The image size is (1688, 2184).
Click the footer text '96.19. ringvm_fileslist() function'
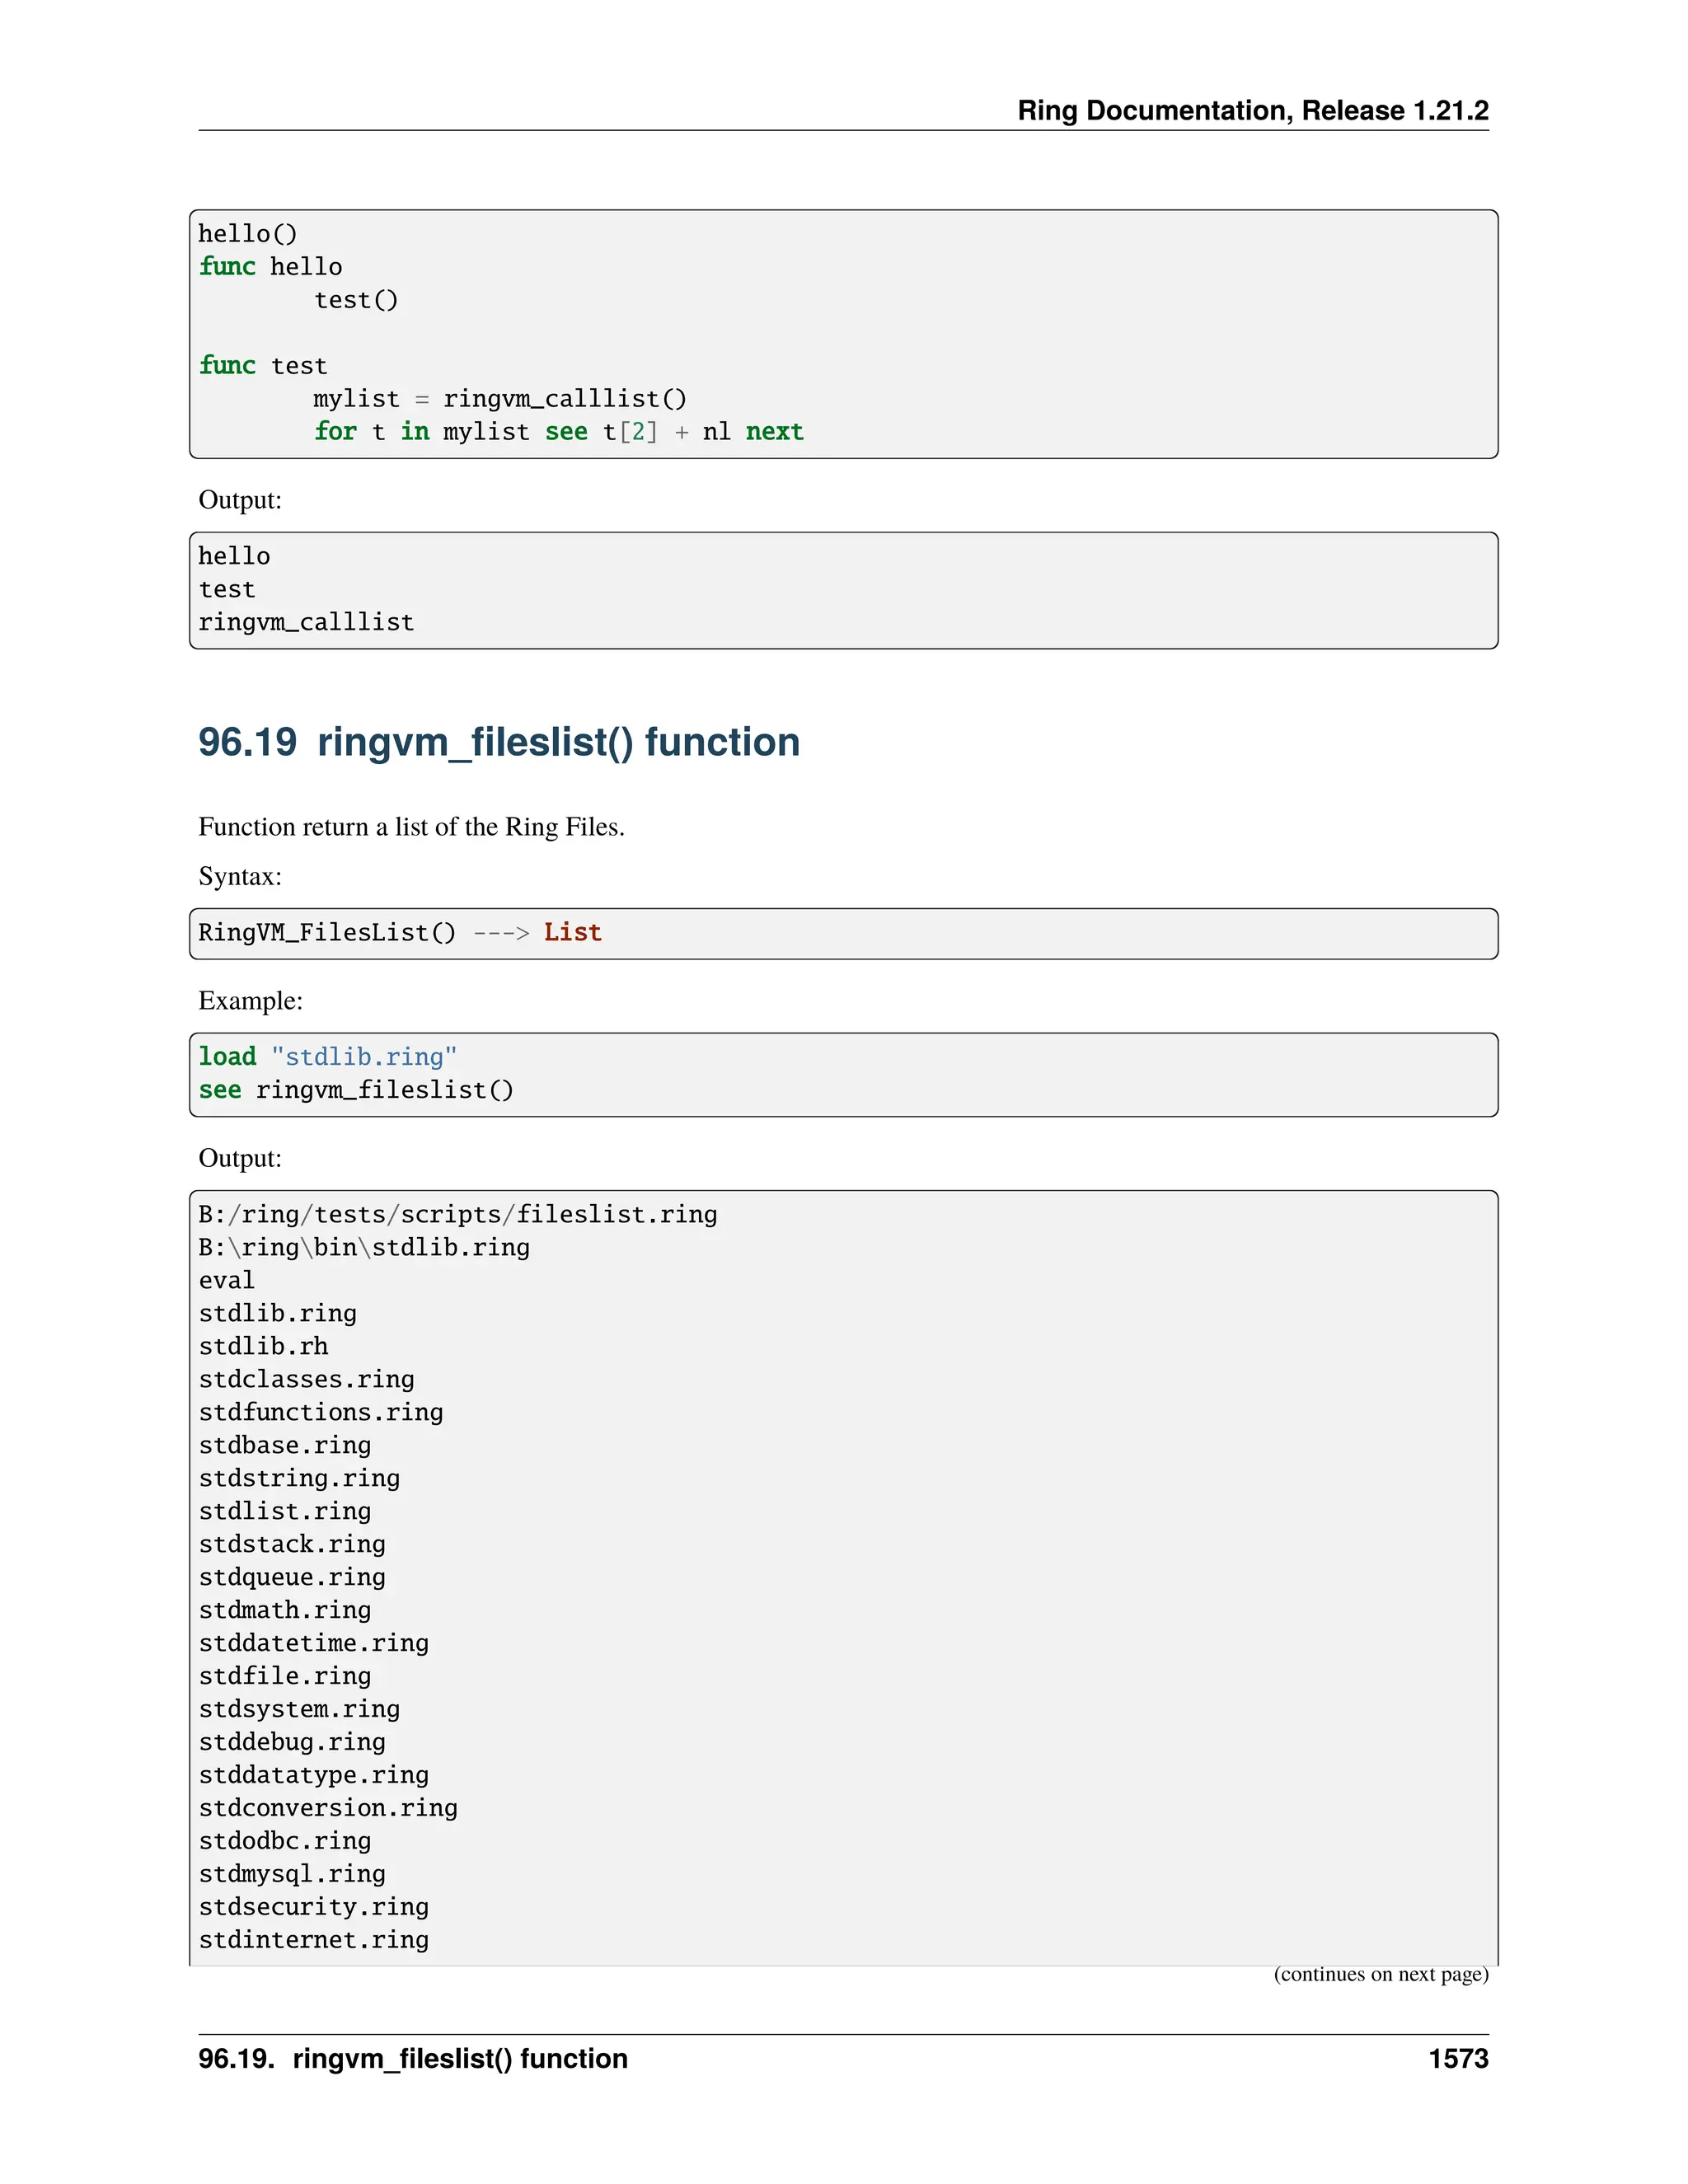click(x=413, y=2059)
